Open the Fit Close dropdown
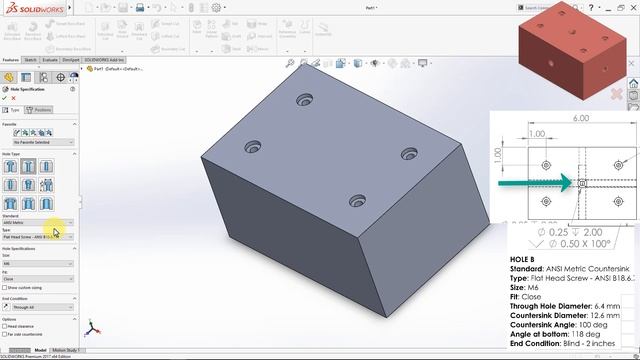 click(x=38, y=279)
